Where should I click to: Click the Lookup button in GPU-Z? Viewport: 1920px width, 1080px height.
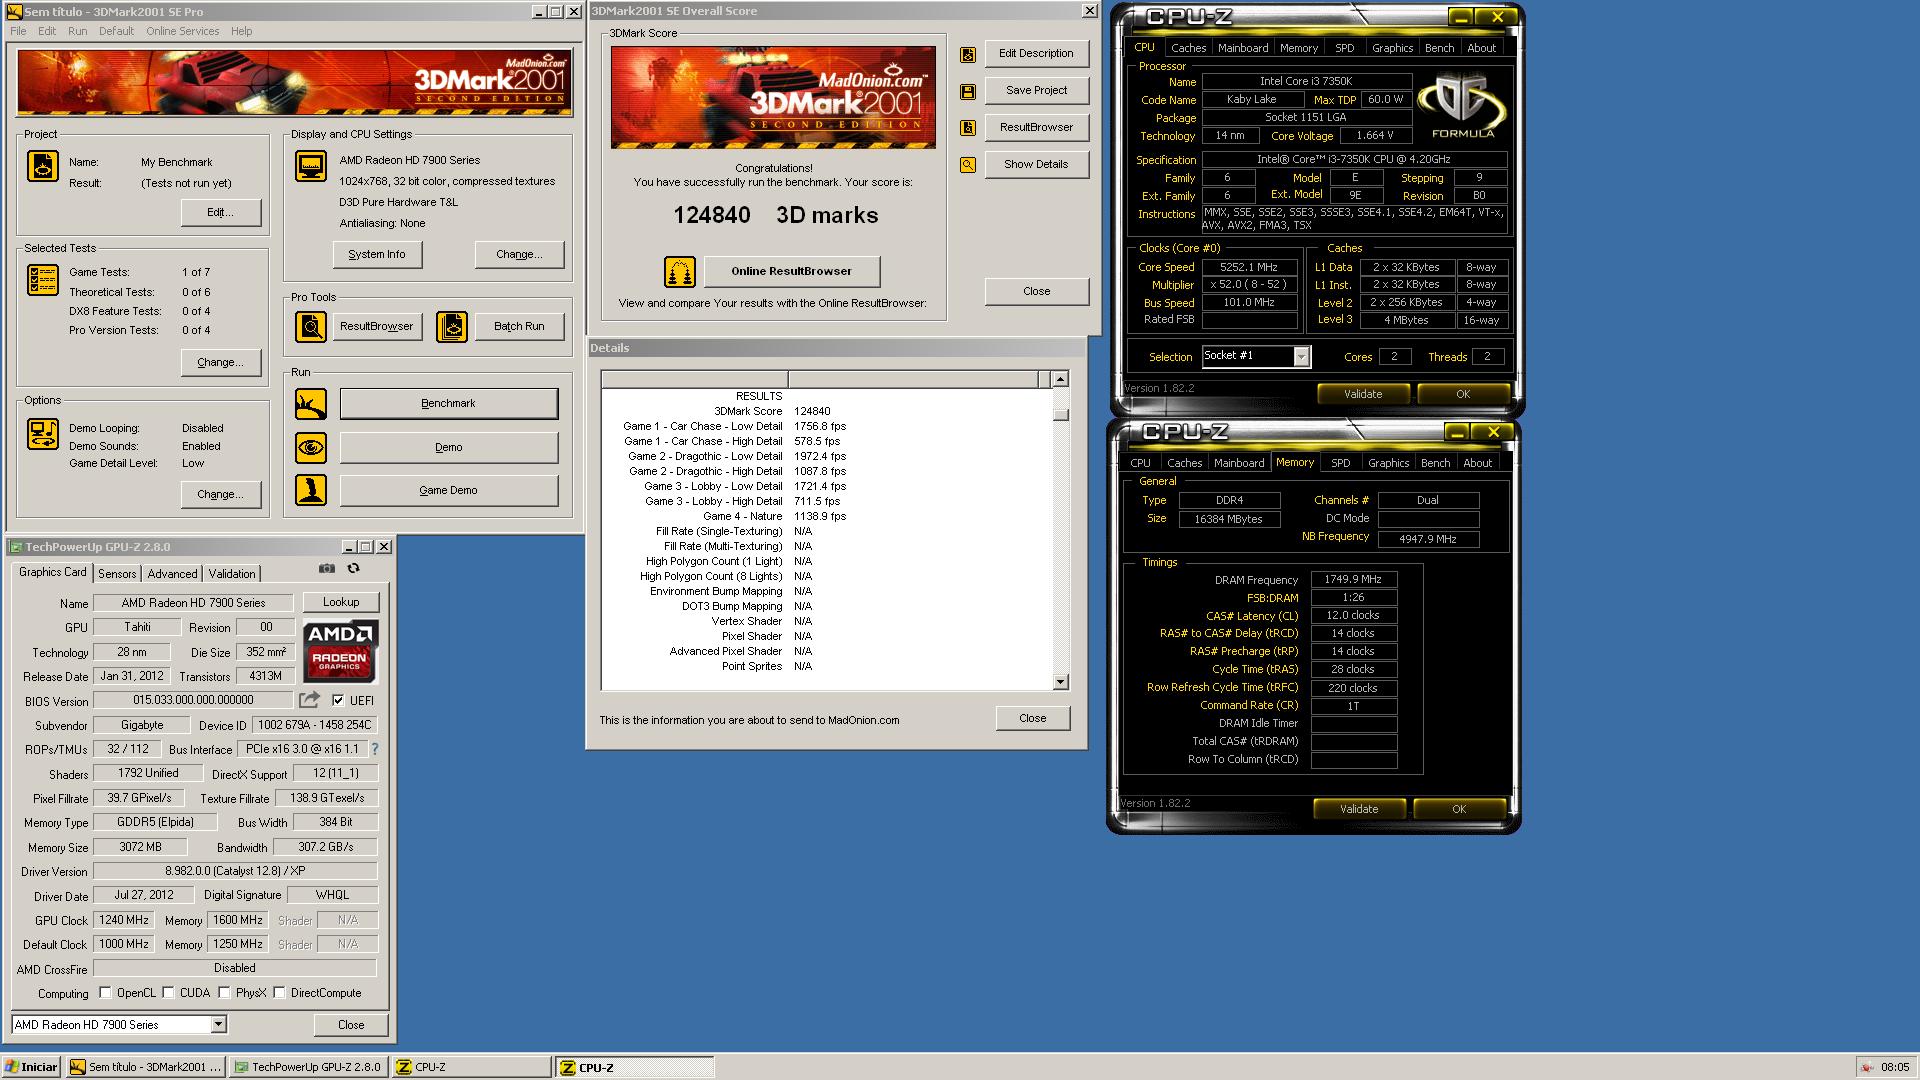coord(340,602)
